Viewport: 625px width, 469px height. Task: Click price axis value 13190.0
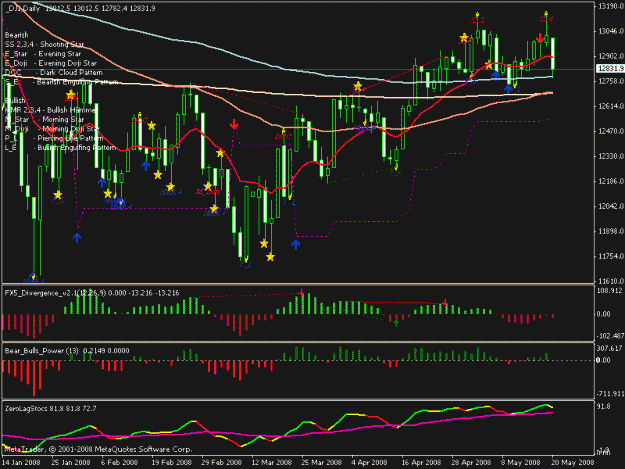(611, 6)
